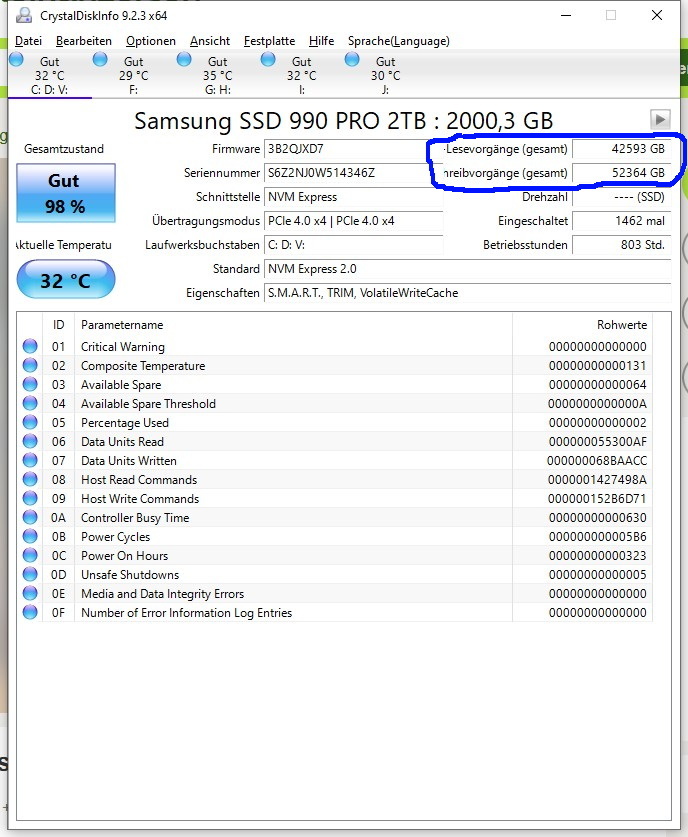Click status orb for Host Write Commands
This screenshot has height=837, width=688.
click(x=30, y=499)
